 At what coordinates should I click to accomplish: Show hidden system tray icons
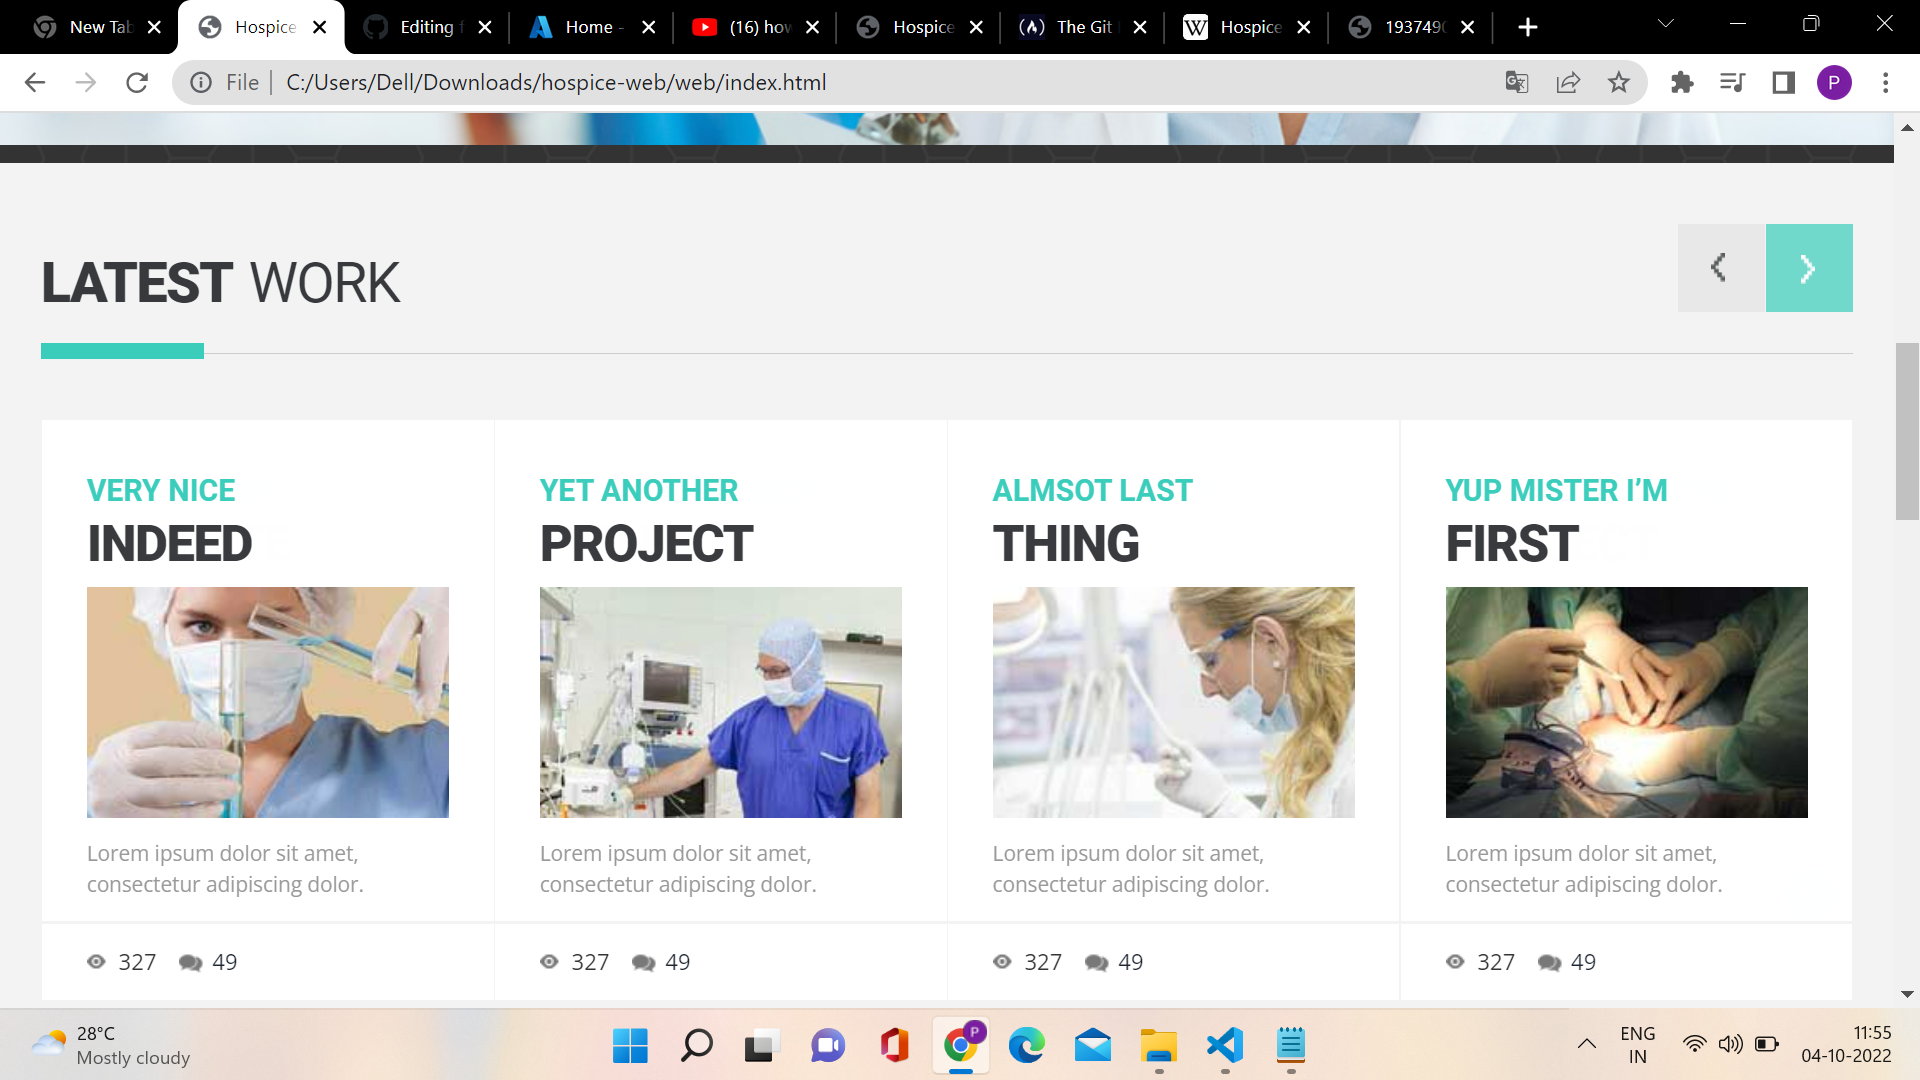[1587, 1045]
